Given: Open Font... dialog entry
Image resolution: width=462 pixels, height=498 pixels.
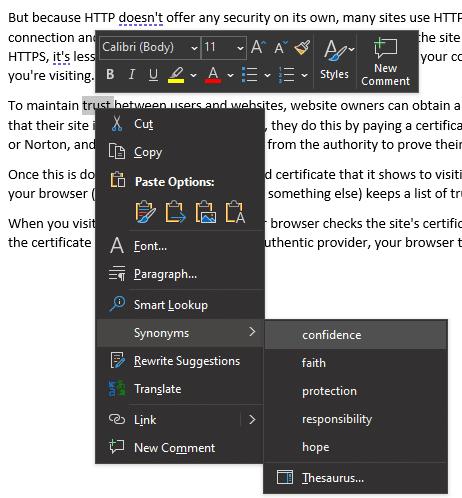Looking at the screenshot, I should coord(180,246).
